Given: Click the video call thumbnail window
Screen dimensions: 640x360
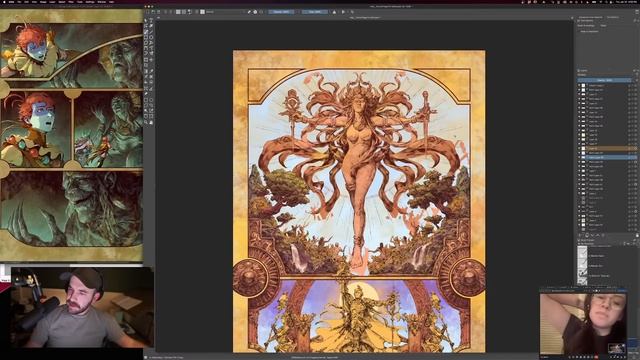Looking at the screenshot, I should coord(583,323).
